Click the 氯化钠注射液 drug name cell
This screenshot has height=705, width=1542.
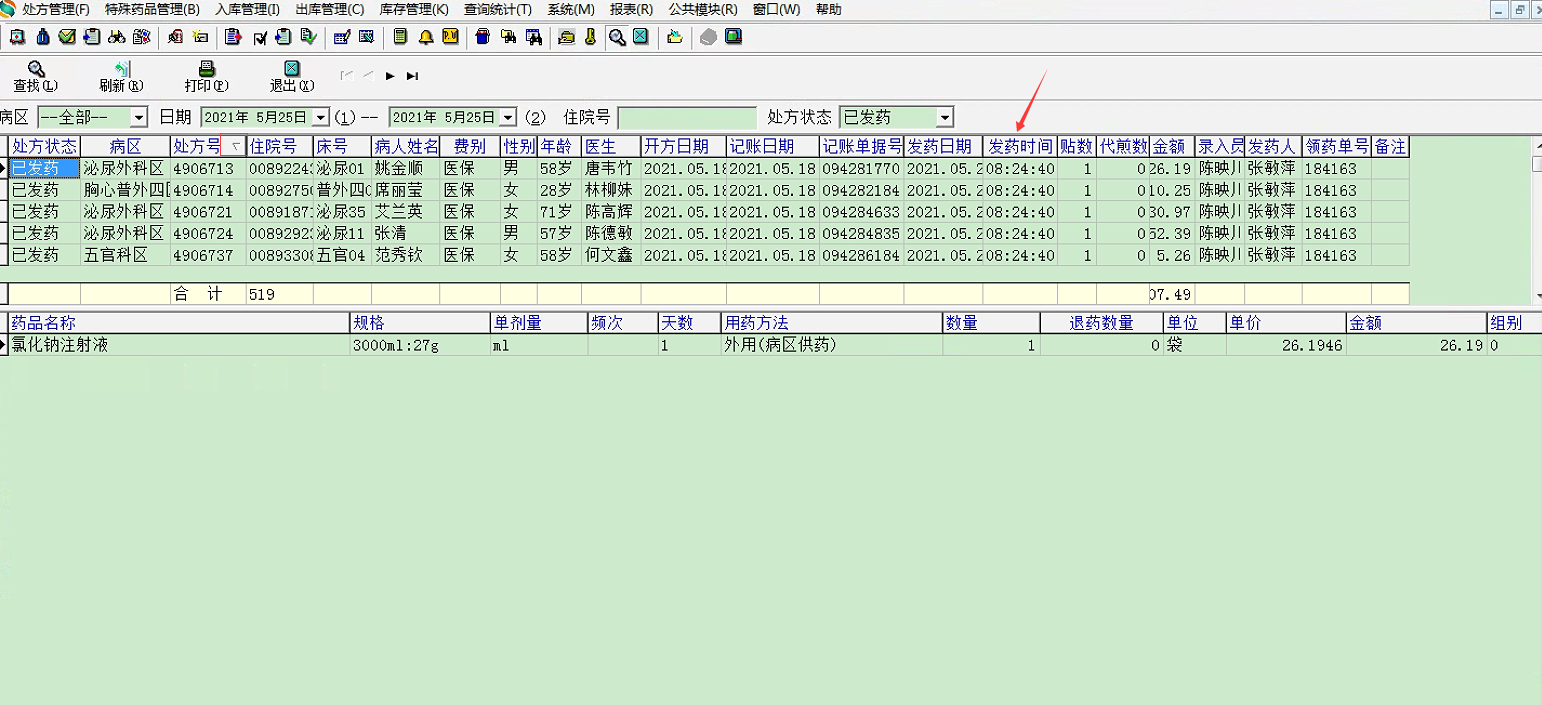[179, 345]
